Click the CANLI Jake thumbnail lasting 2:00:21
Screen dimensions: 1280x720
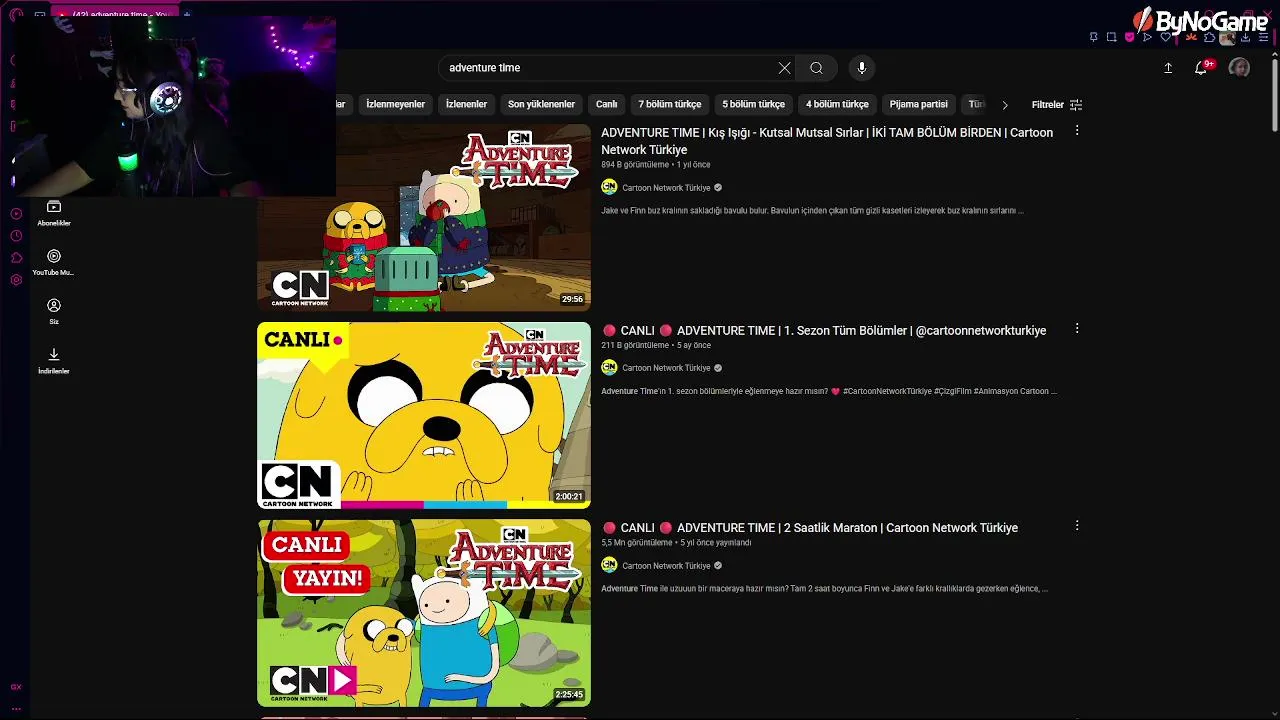coord(424,415)
